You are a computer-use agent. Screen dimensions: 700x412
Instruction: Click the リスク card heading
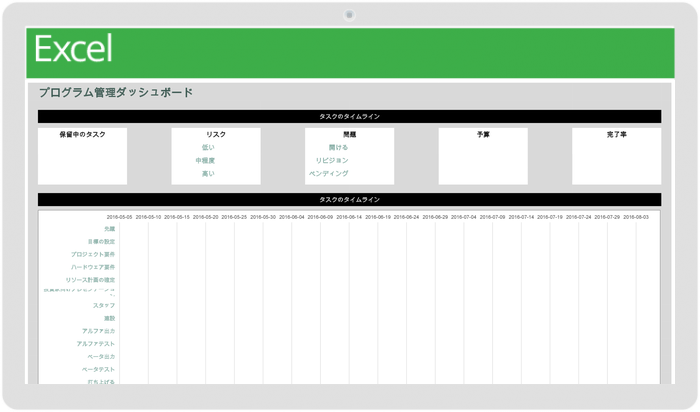[x=216, y=134]
